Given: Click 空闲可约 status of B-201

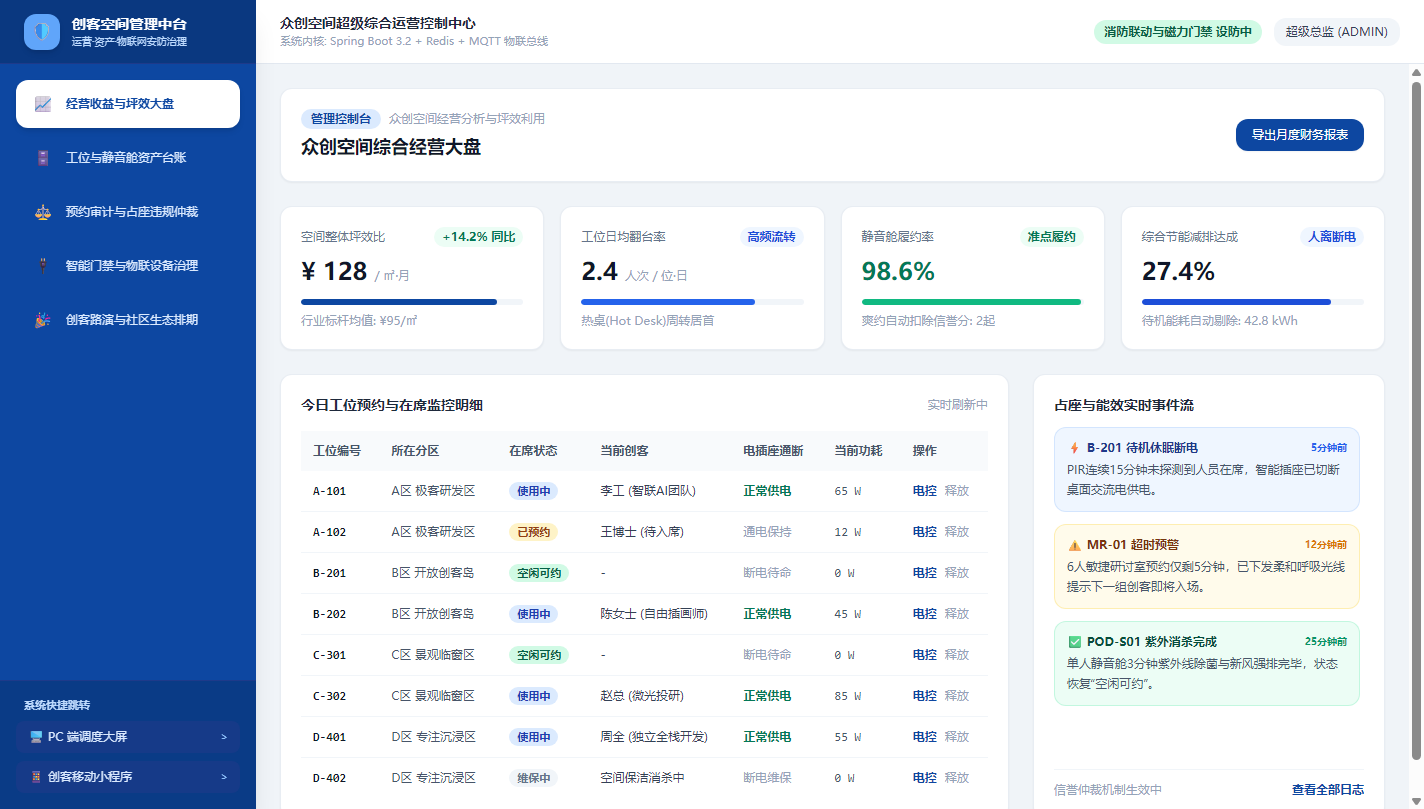Looking at the screenshot, I should tap(539, 573).
